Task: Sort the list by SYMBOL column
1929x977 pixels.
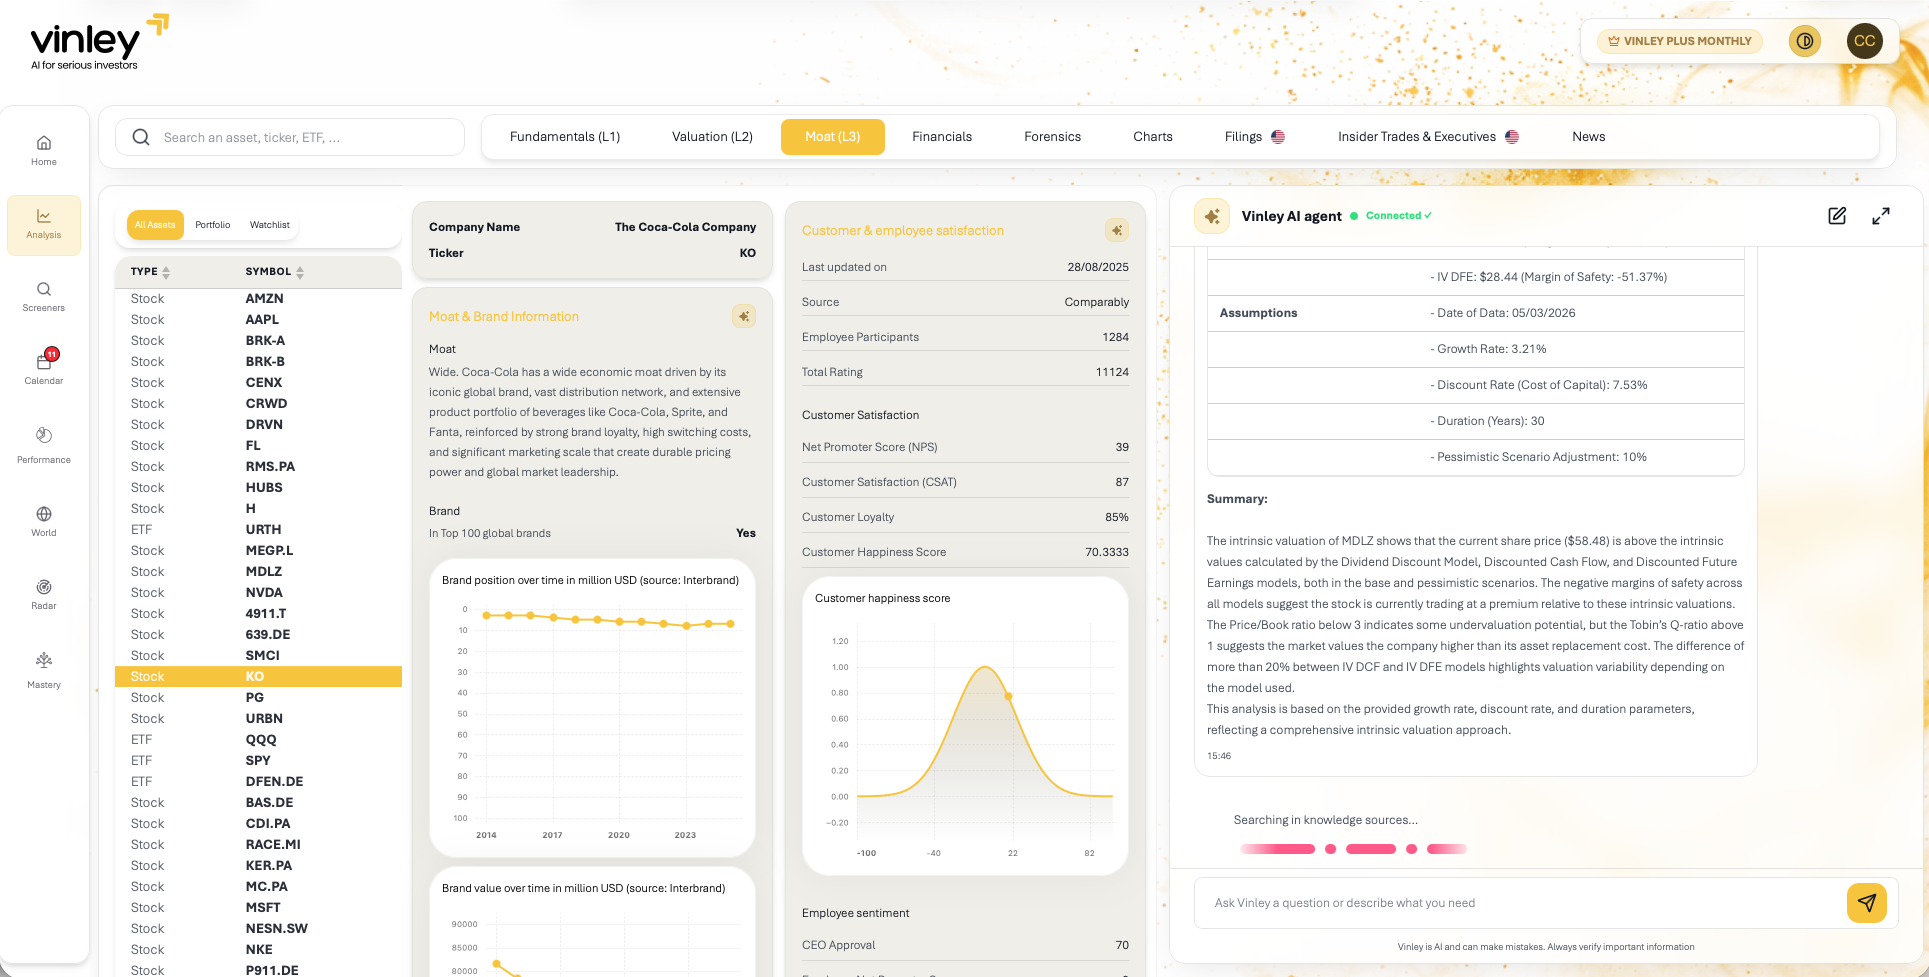Action: coord(272,271)
